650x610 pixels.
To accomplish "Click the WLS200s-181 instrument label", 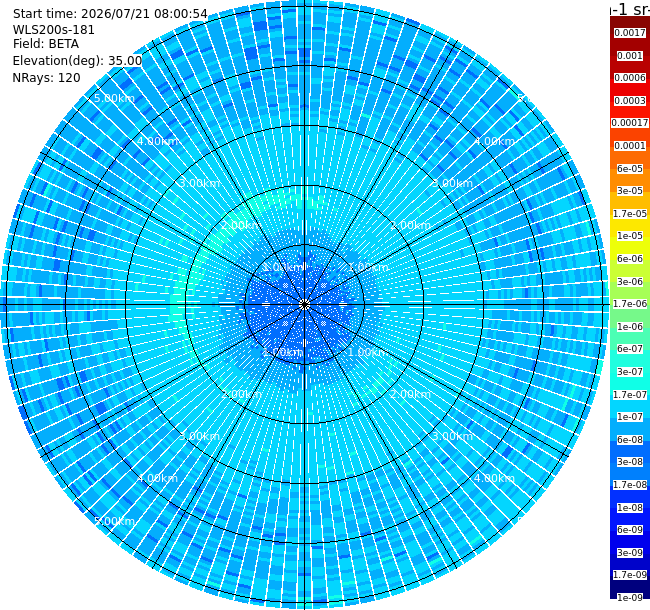I will tap(53, 30).
